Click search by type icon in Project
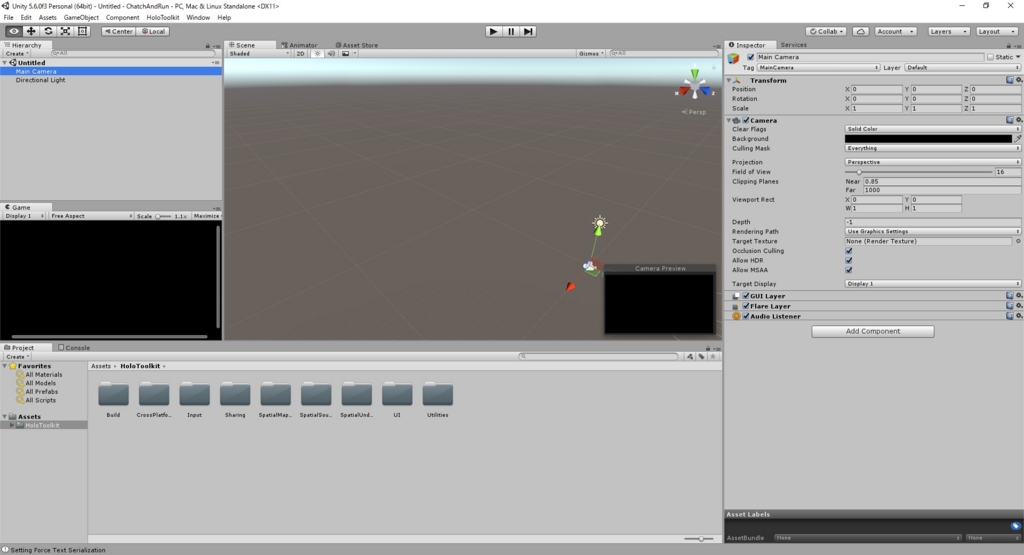The width and height of the screenshot is (1024, 555). coord(690,357)
